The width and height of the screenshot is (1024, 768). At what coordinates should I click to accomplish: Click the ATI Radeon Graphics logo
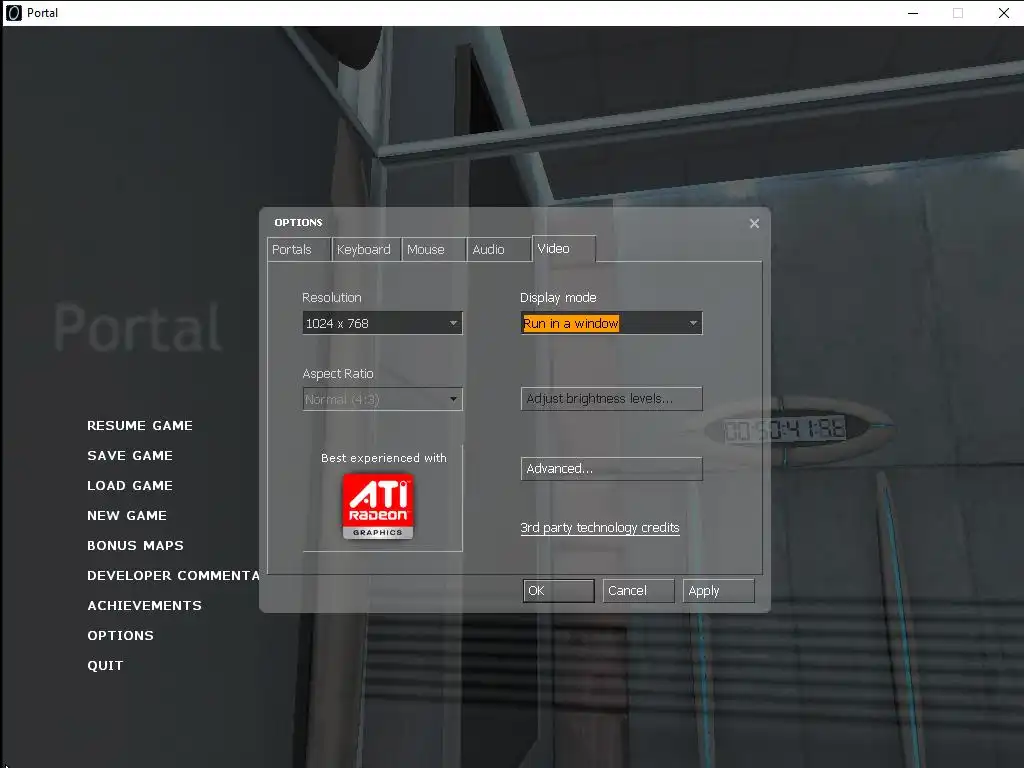[378, 506]
